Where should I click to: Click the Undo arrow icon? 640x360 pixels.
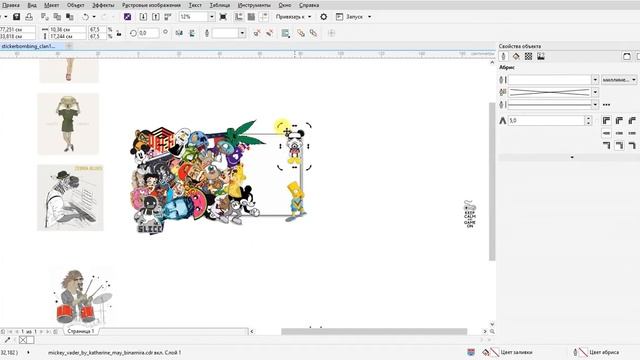coord(85,17)
